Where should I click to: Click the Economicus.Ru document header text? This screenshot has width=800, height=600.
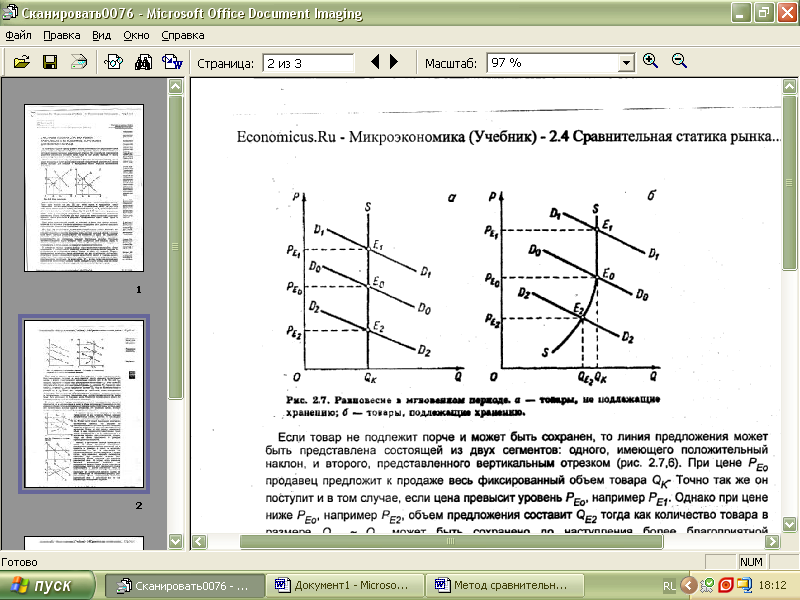(508, 137)
